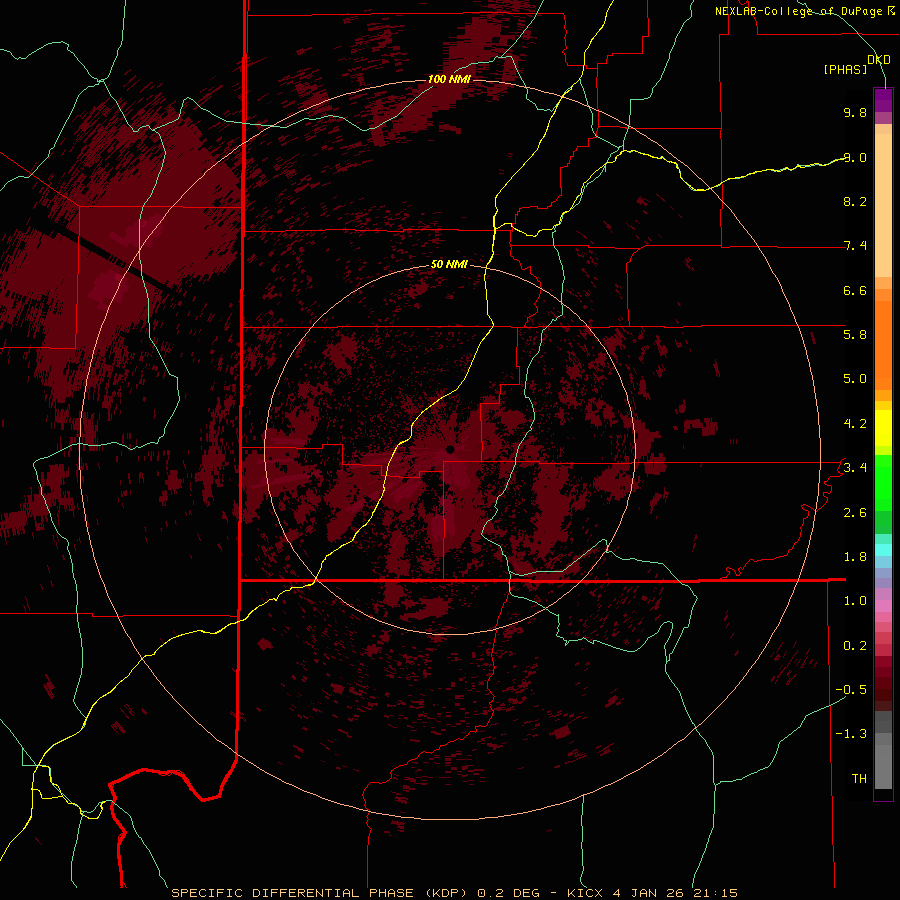Click the DKD label above the color scale

pos(879,60)
